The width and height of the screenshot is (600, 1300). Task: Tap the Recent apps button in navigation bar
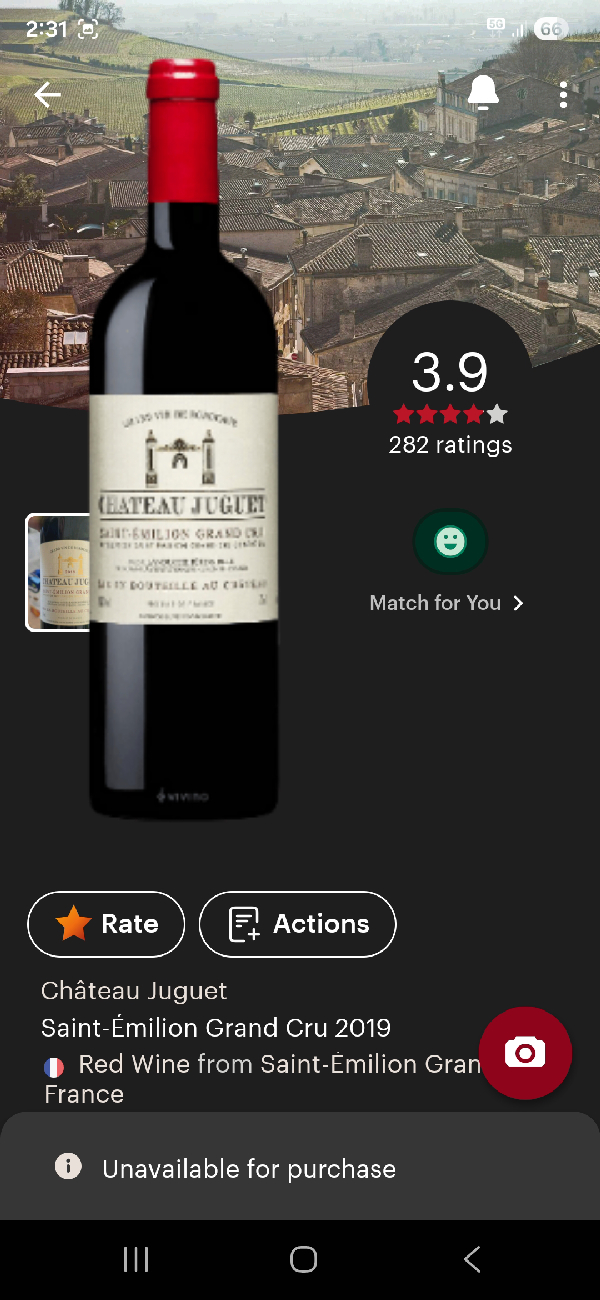tap(135, 1258)
